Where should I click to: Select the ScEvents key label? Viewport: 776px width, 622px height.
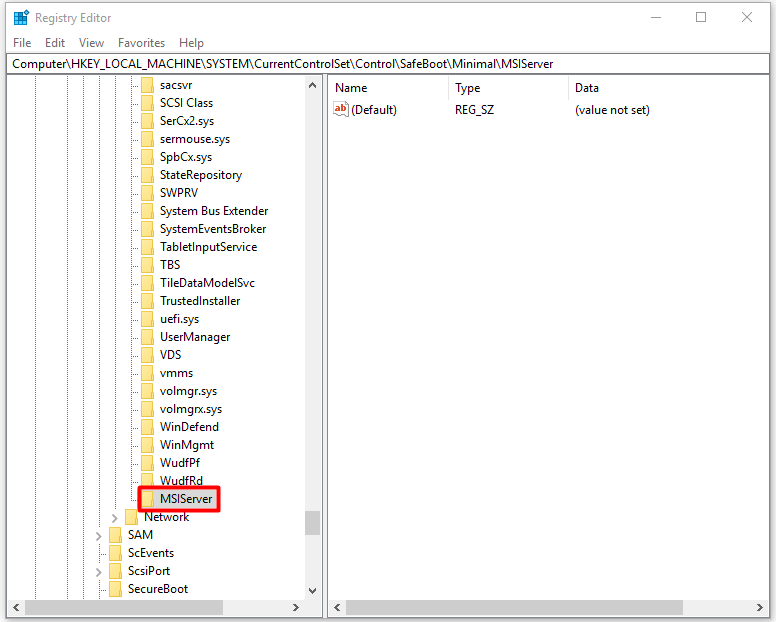(x=151, y=553)
